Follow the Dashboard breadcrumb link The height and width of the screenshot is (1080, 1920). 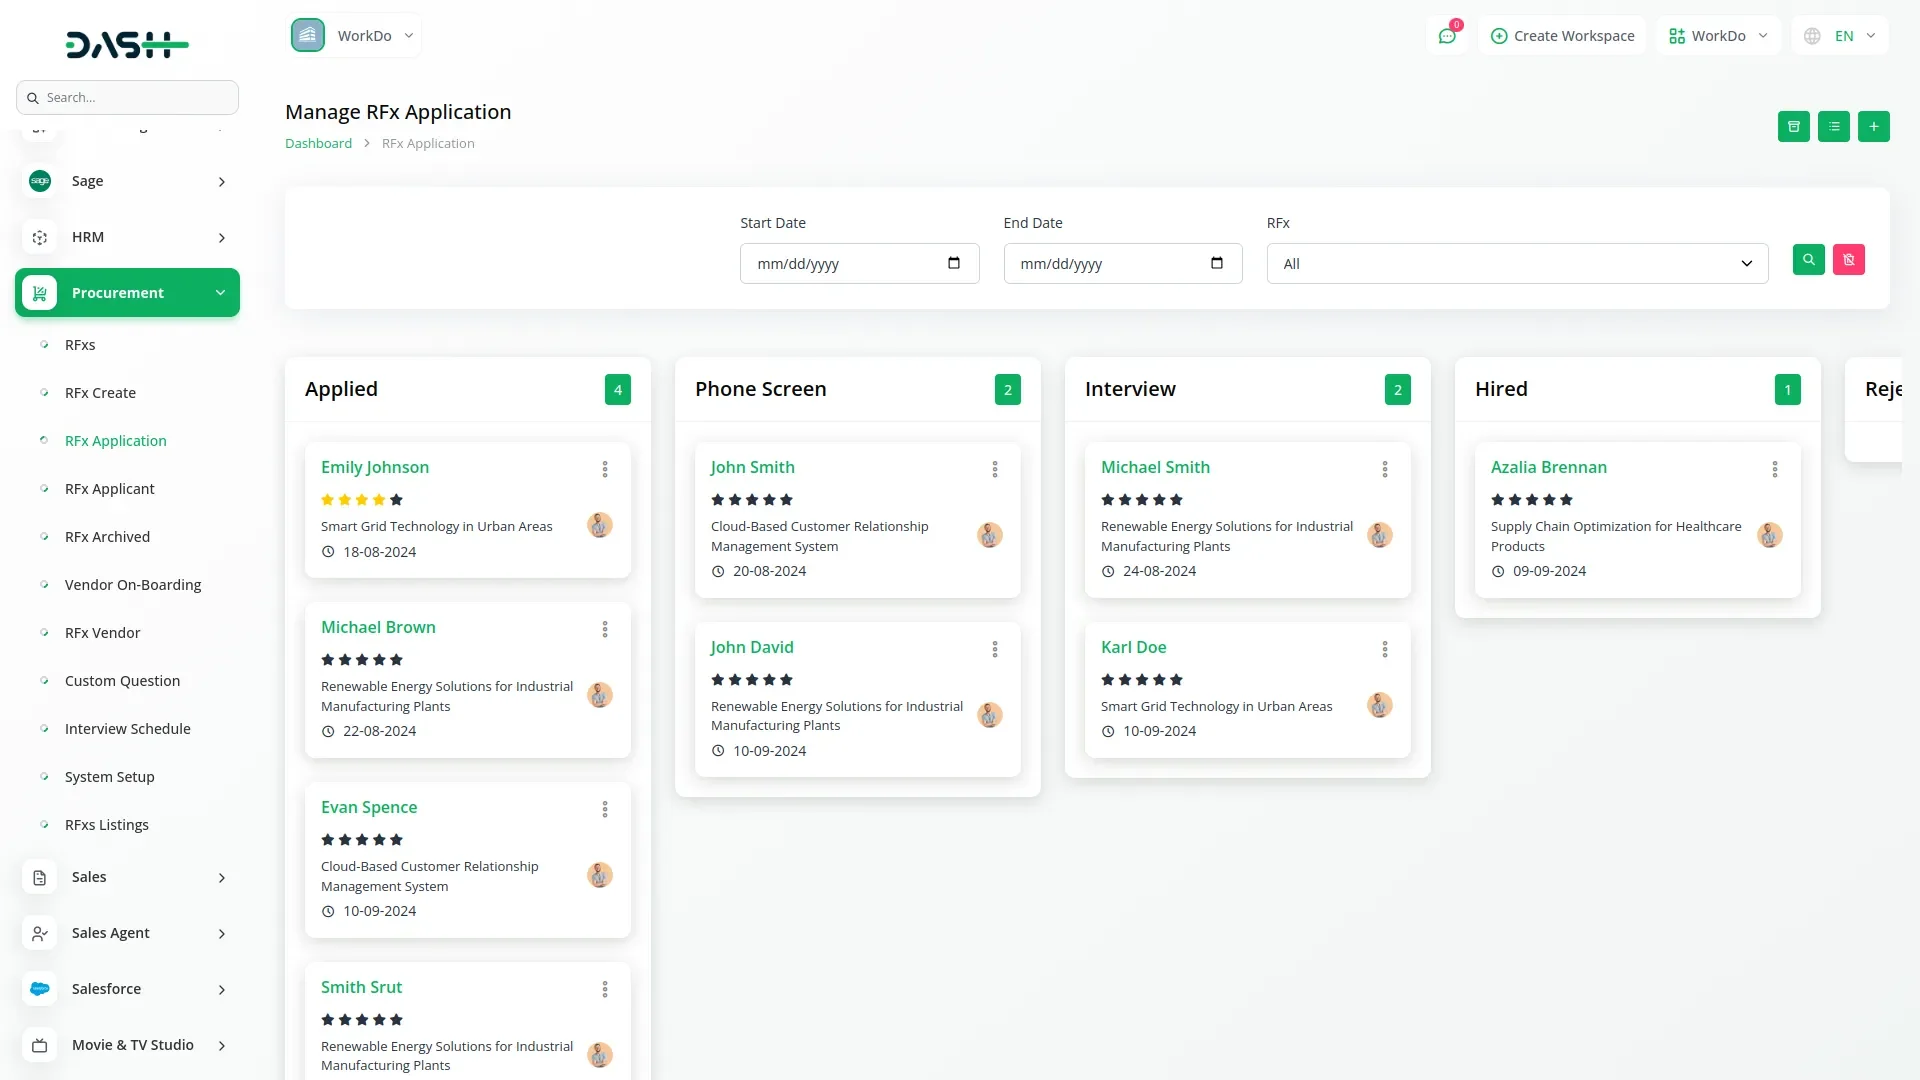point(318,143)
